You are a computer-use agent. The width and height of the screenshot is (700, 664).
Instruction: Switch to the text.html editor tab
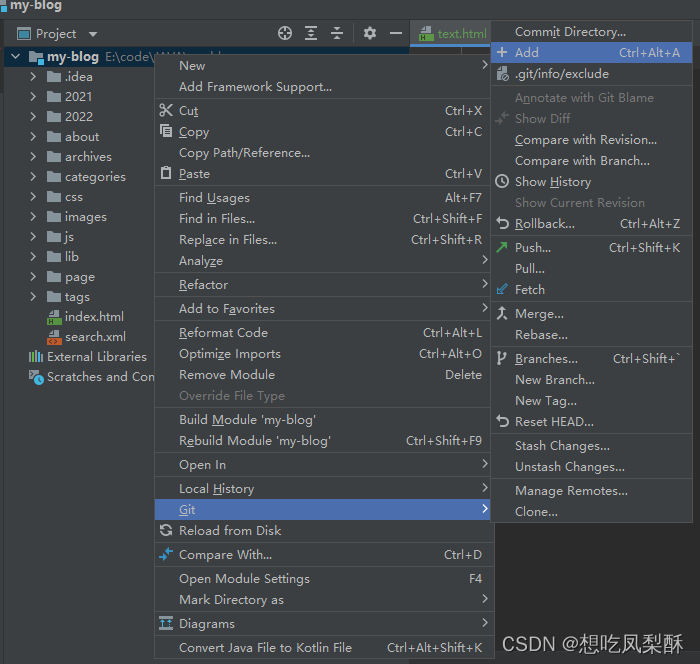coord(452,33)
